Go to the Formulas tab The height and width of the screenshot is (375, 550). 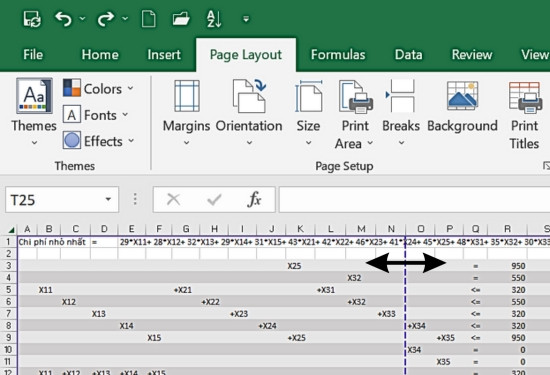coord(338,55)
